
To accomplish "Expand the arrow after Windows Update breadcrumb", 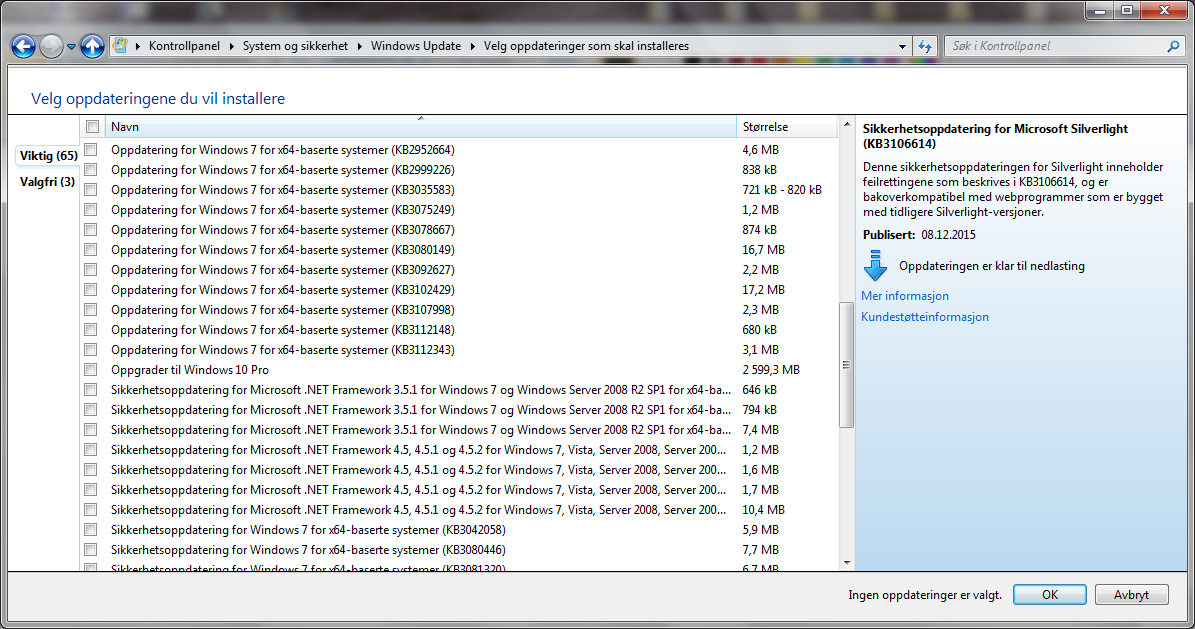I will [473, 47].
